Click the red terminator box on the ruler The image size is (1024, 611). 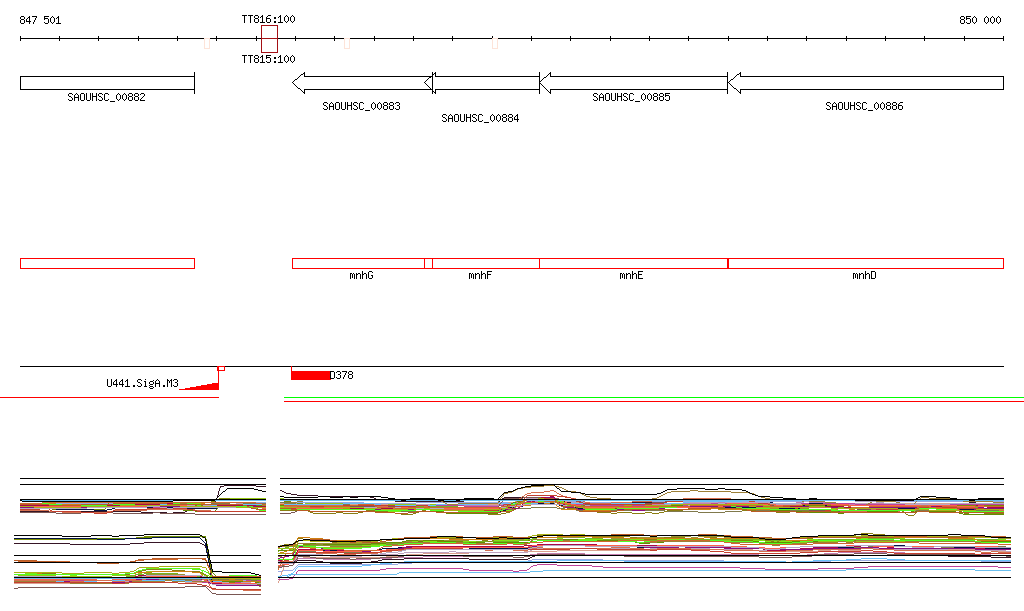coord(269,39)
